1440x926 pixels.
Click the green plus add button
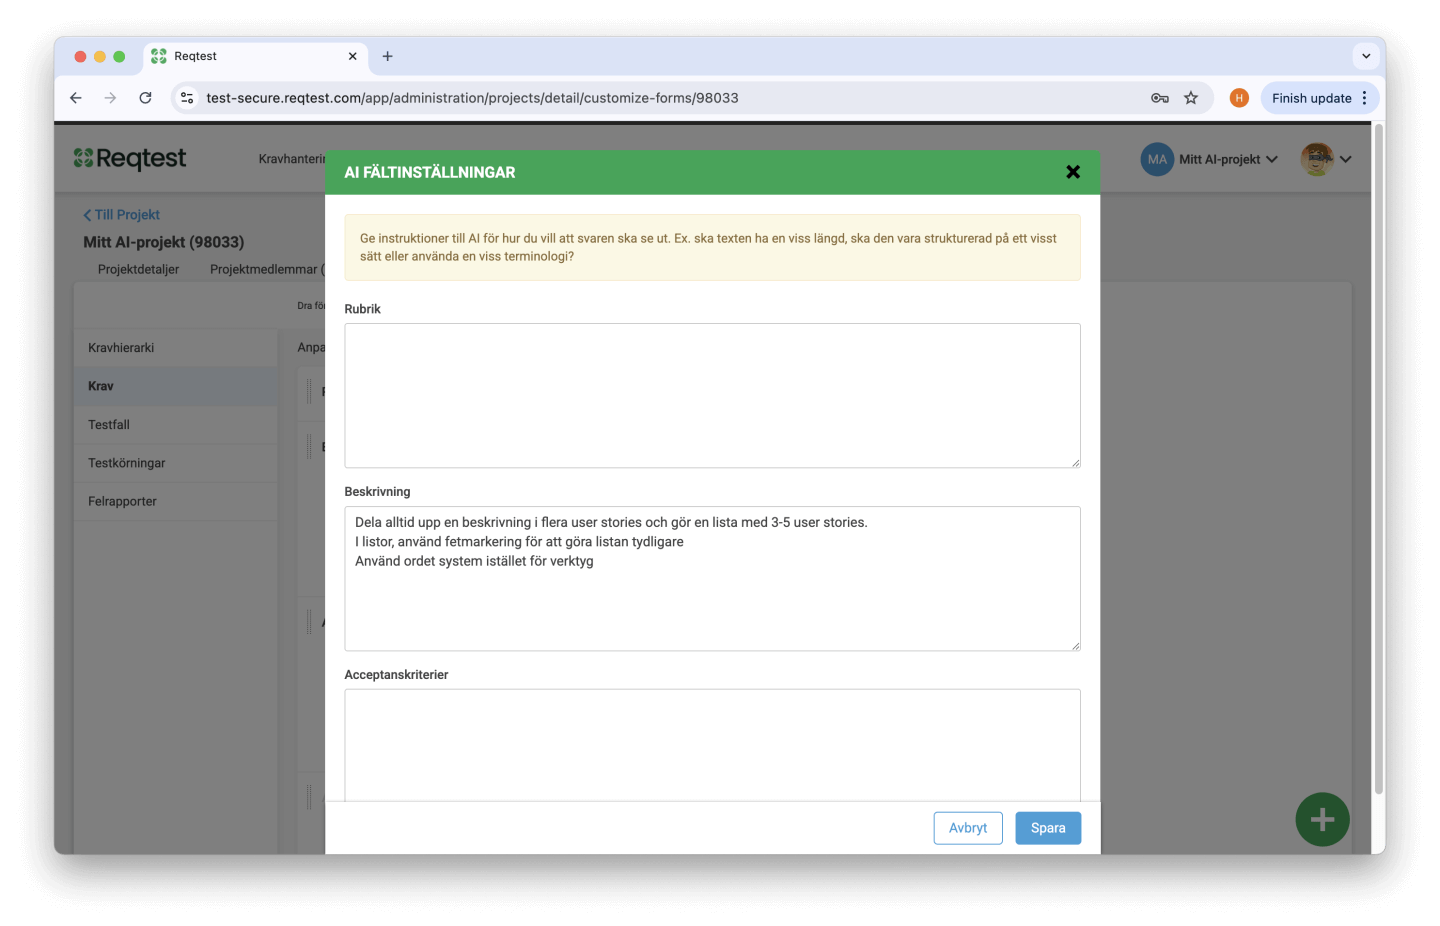(x=1322, y=819)
